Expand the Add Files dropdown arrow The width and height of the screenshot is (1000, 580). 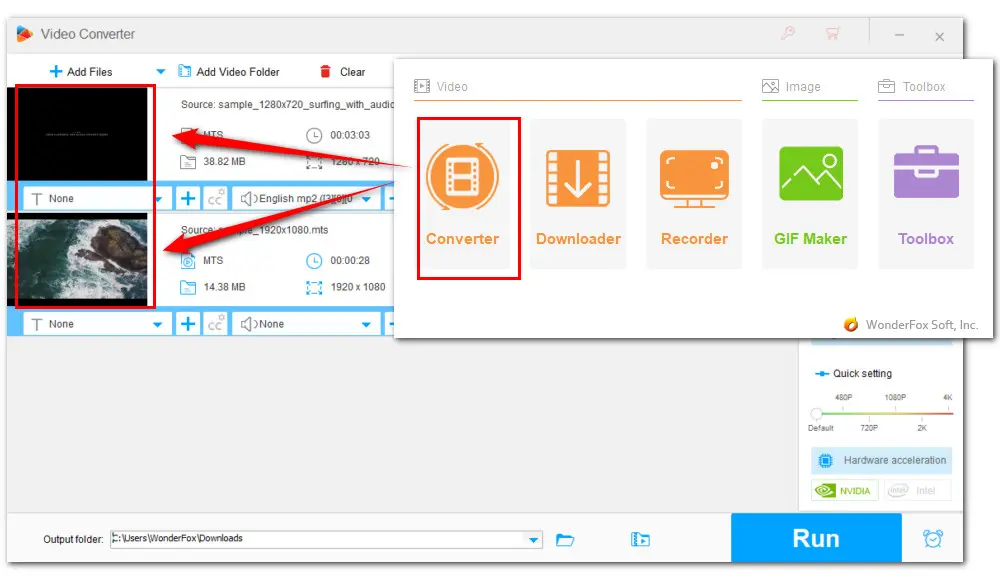160,72
